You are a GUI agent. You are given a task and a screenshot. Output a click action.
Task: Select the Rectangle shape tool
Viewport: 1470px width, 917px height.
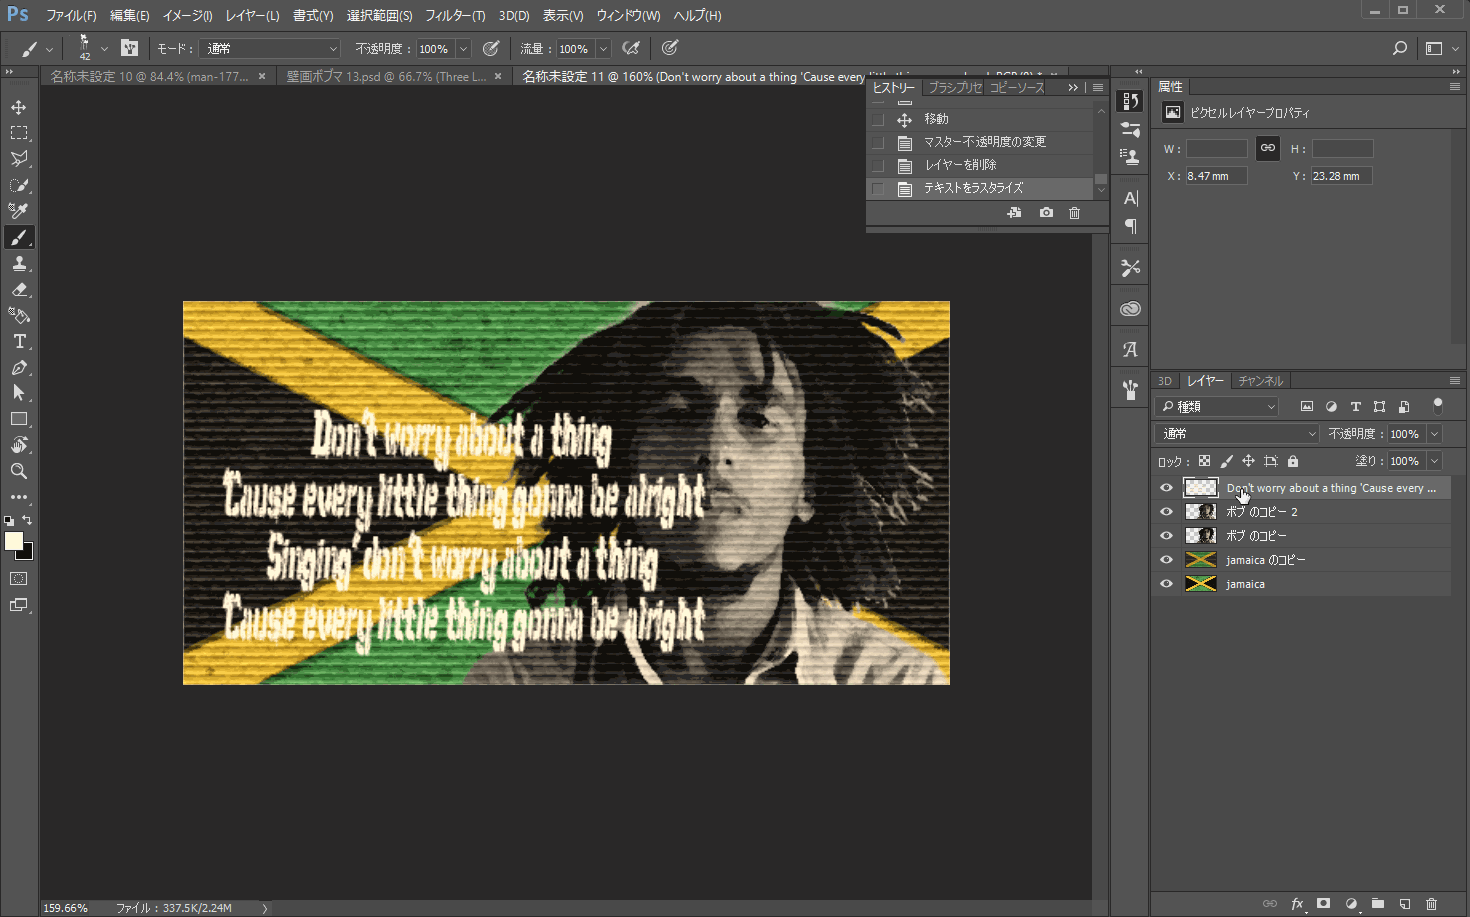pos(19,419)
